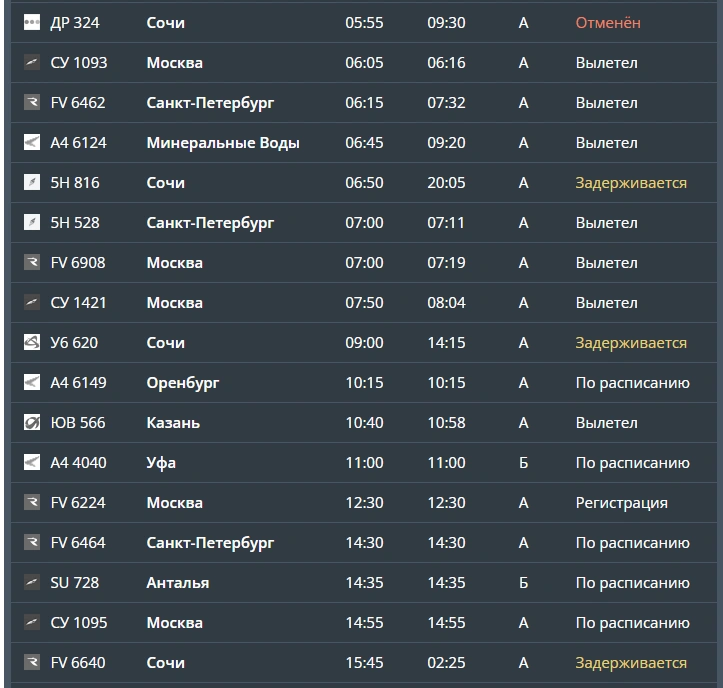Select flight number СУ 1095

79,623
